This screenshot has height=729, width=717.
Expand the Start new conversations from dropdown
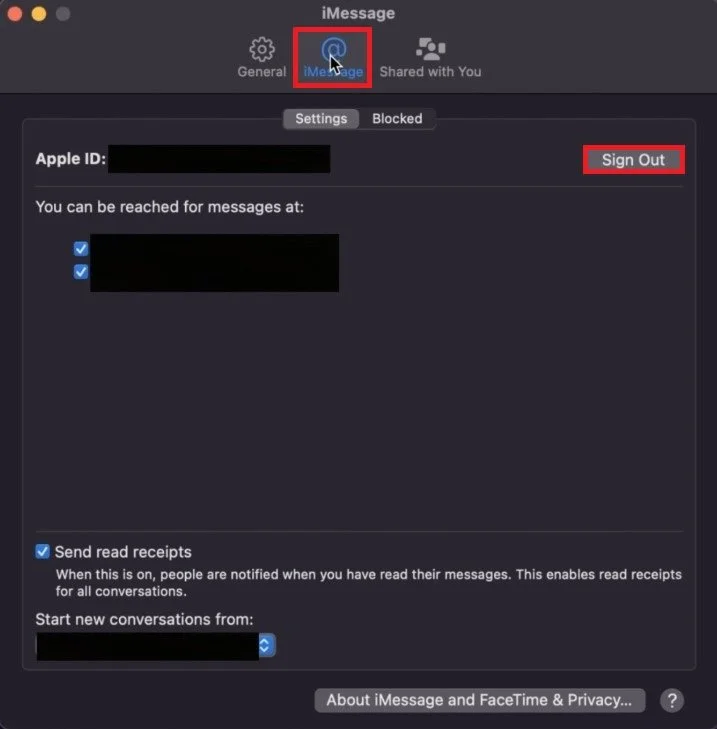pos(156,645)
